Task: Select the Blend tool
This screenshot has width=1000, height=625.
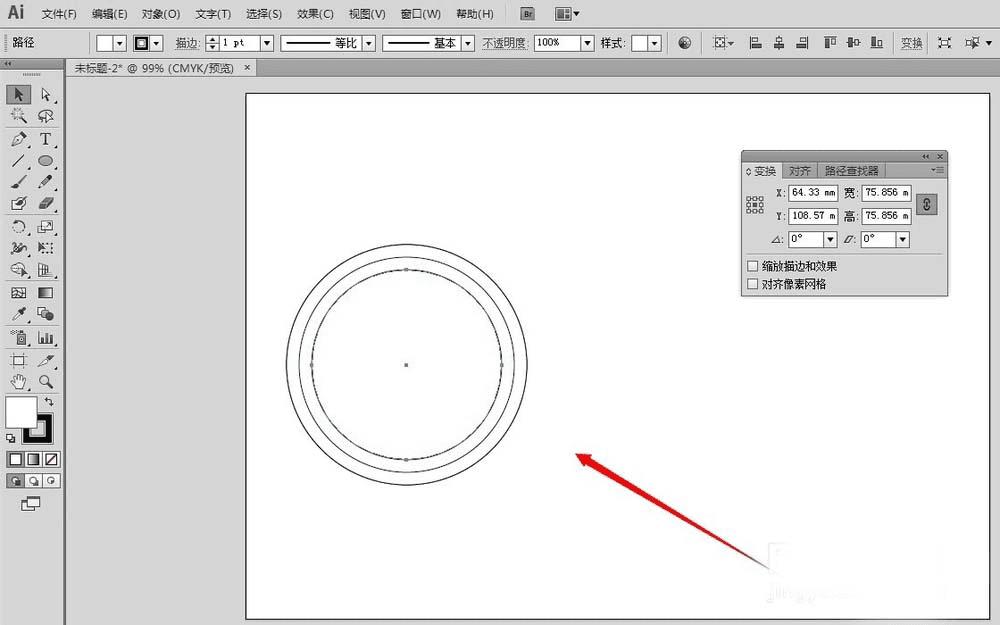Action: pos(45,314)
